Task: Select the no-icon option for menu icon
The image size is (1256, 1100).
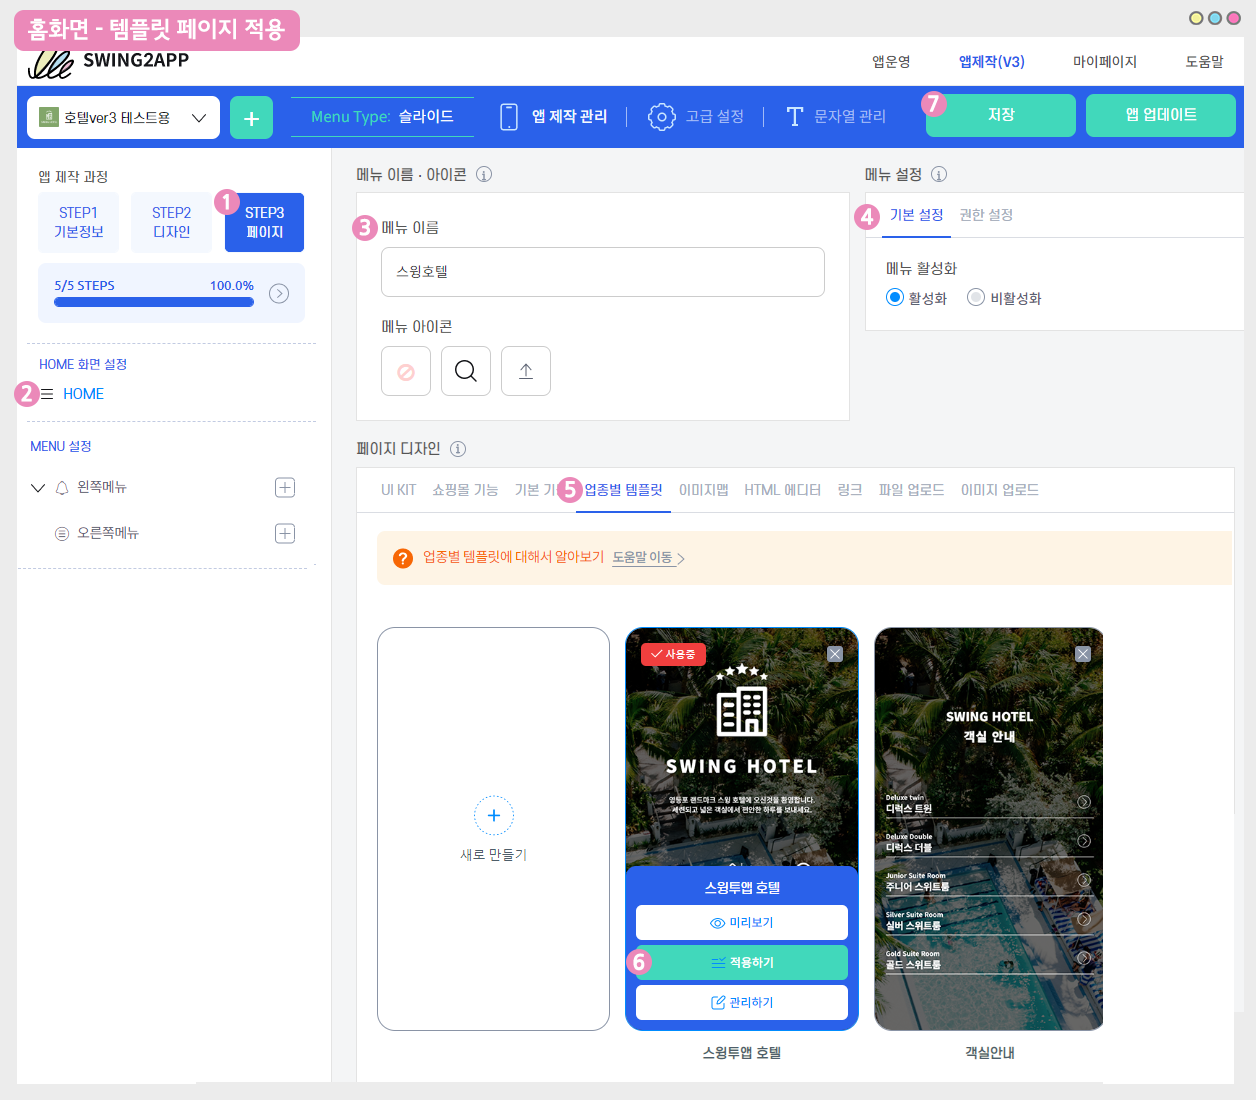Action: (406, 371)
